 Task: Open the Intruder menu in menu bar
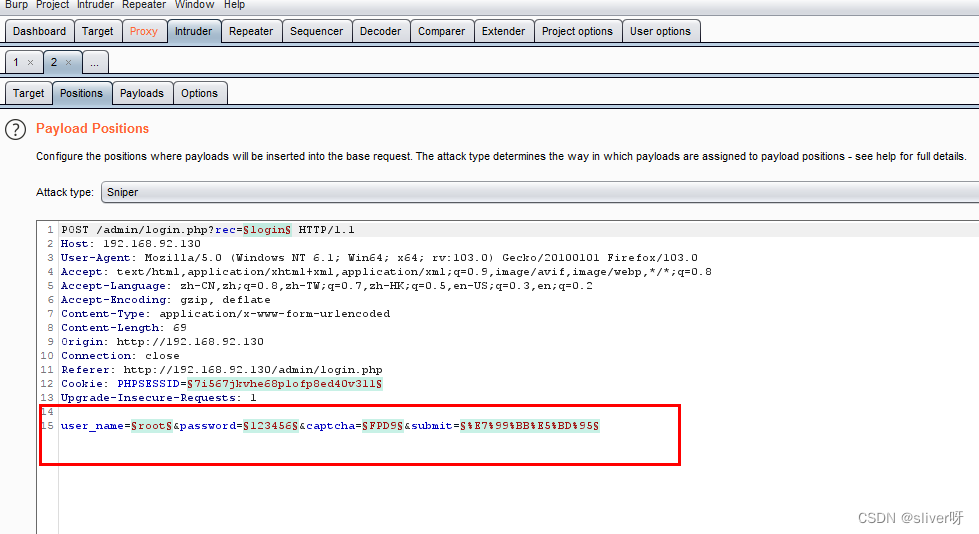coord(96,5)
